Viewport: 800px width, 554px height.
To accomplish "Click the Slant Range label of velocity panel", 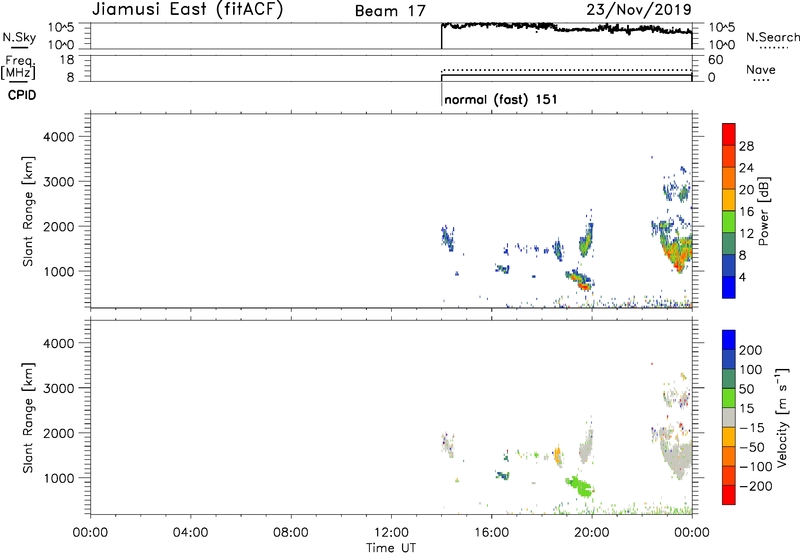I will [28, 417].
